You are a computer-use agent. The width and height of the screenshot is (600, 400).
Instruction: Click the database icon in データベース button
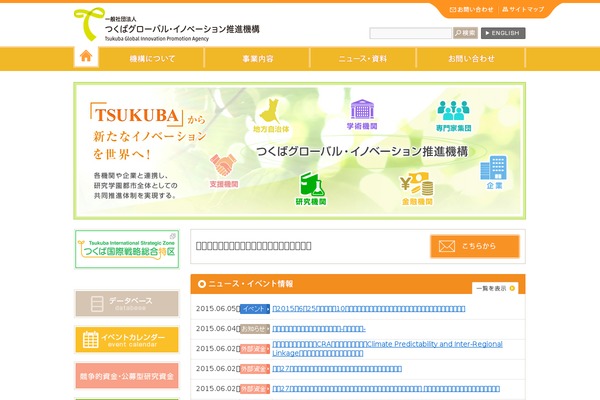pos(97,304)
